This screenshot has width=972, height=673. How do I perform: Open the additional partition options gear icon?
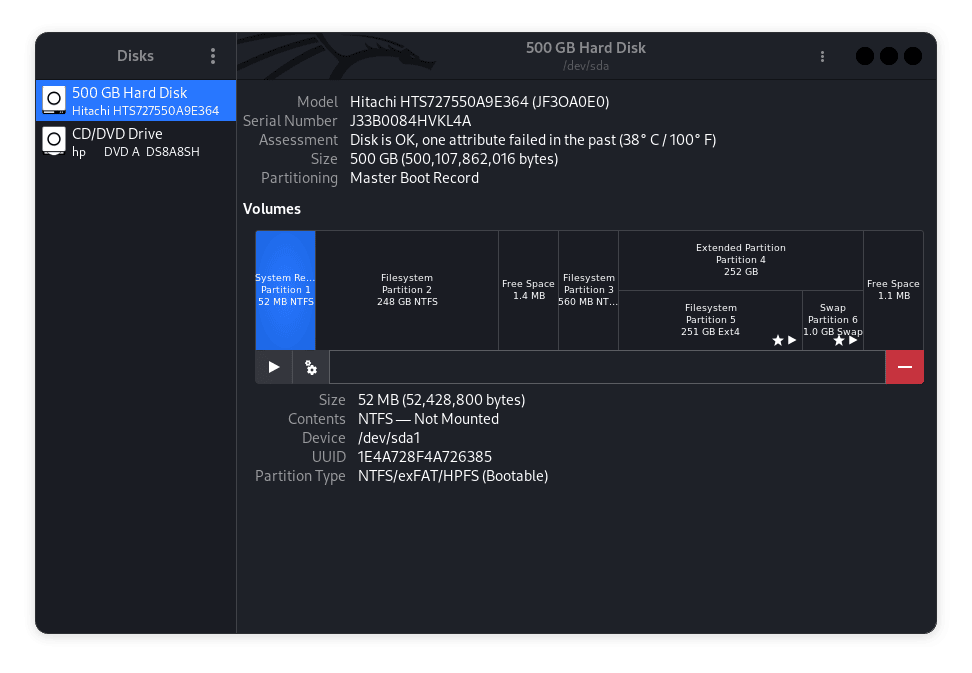pos(309,367)
